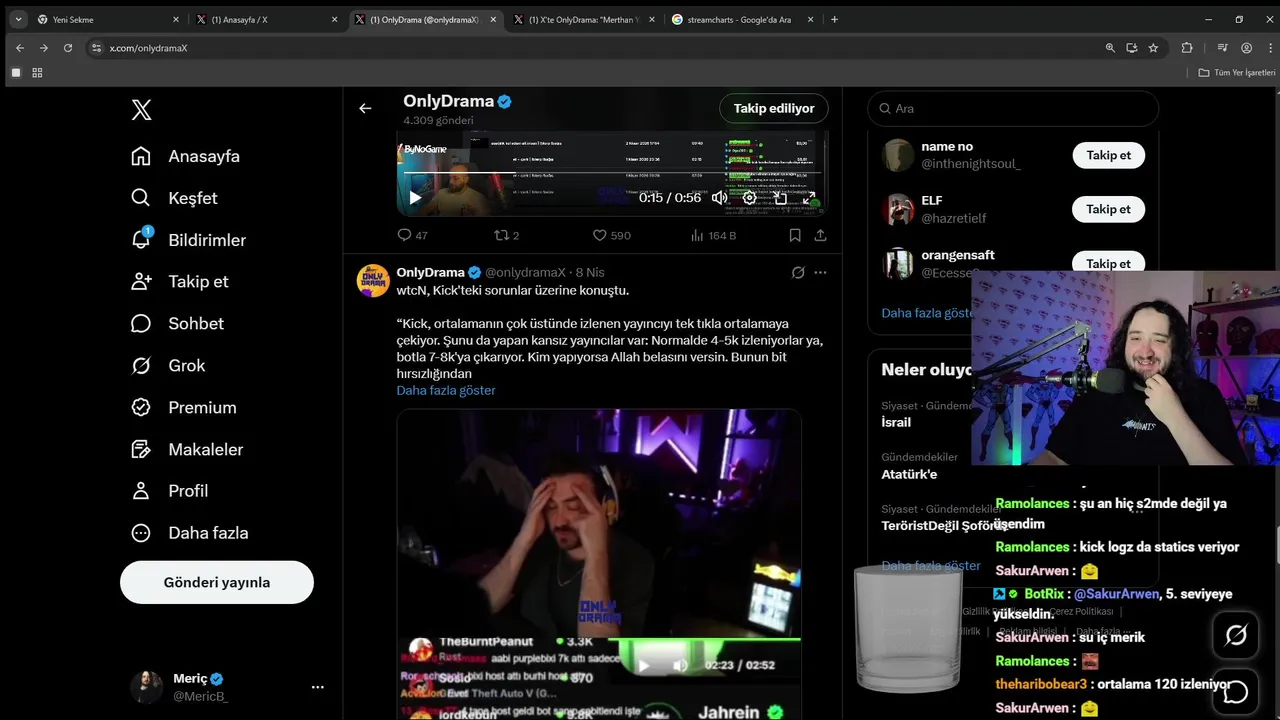1280x720 pixels.
Task: Click the first video's picture-in-picture icon
Action: [x=780, y=197]
